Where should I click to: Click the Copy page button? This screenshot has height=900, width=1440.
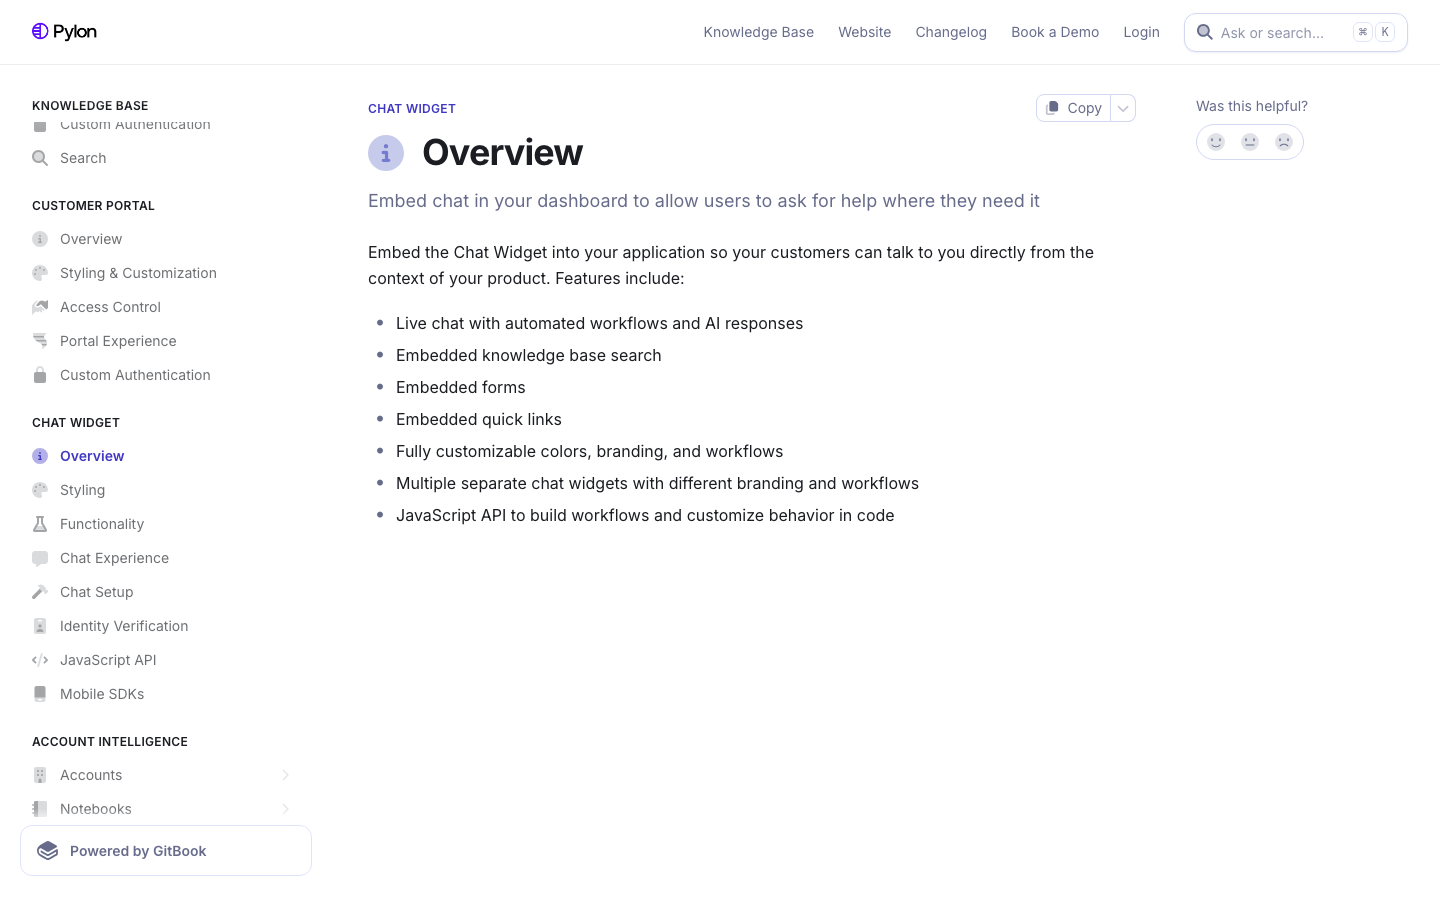tap(1074, 108)
